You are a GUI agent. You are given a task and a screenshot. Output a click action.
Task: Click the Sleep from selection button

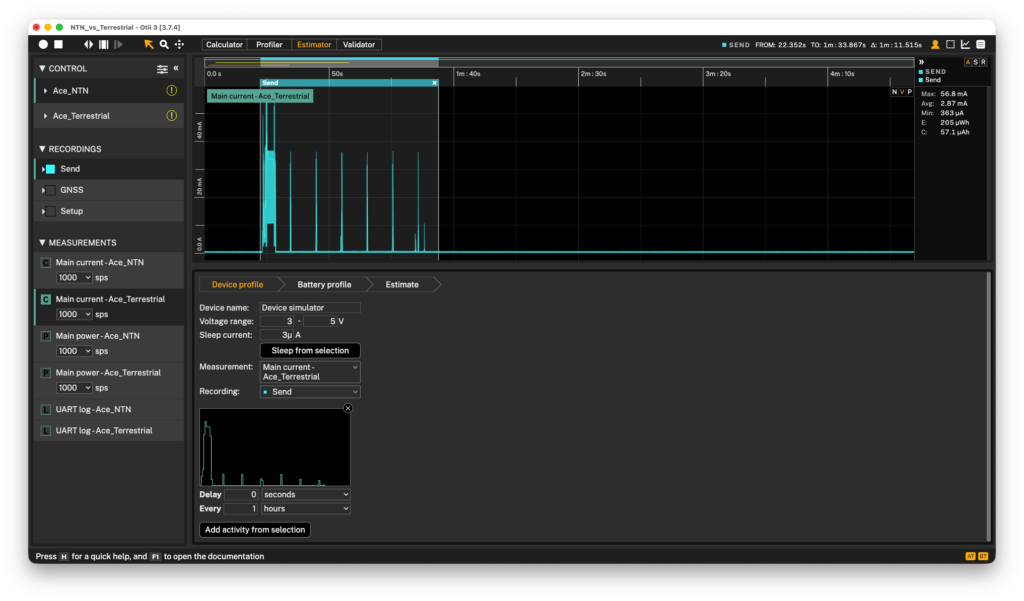click(310, 351)
